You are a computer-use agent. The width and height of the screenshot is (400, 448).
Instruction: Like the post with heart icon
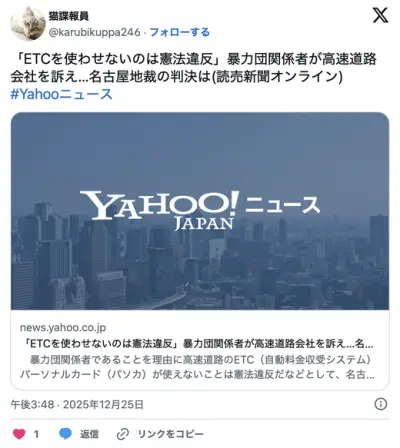pyautogui.click(x=19, y=434)
